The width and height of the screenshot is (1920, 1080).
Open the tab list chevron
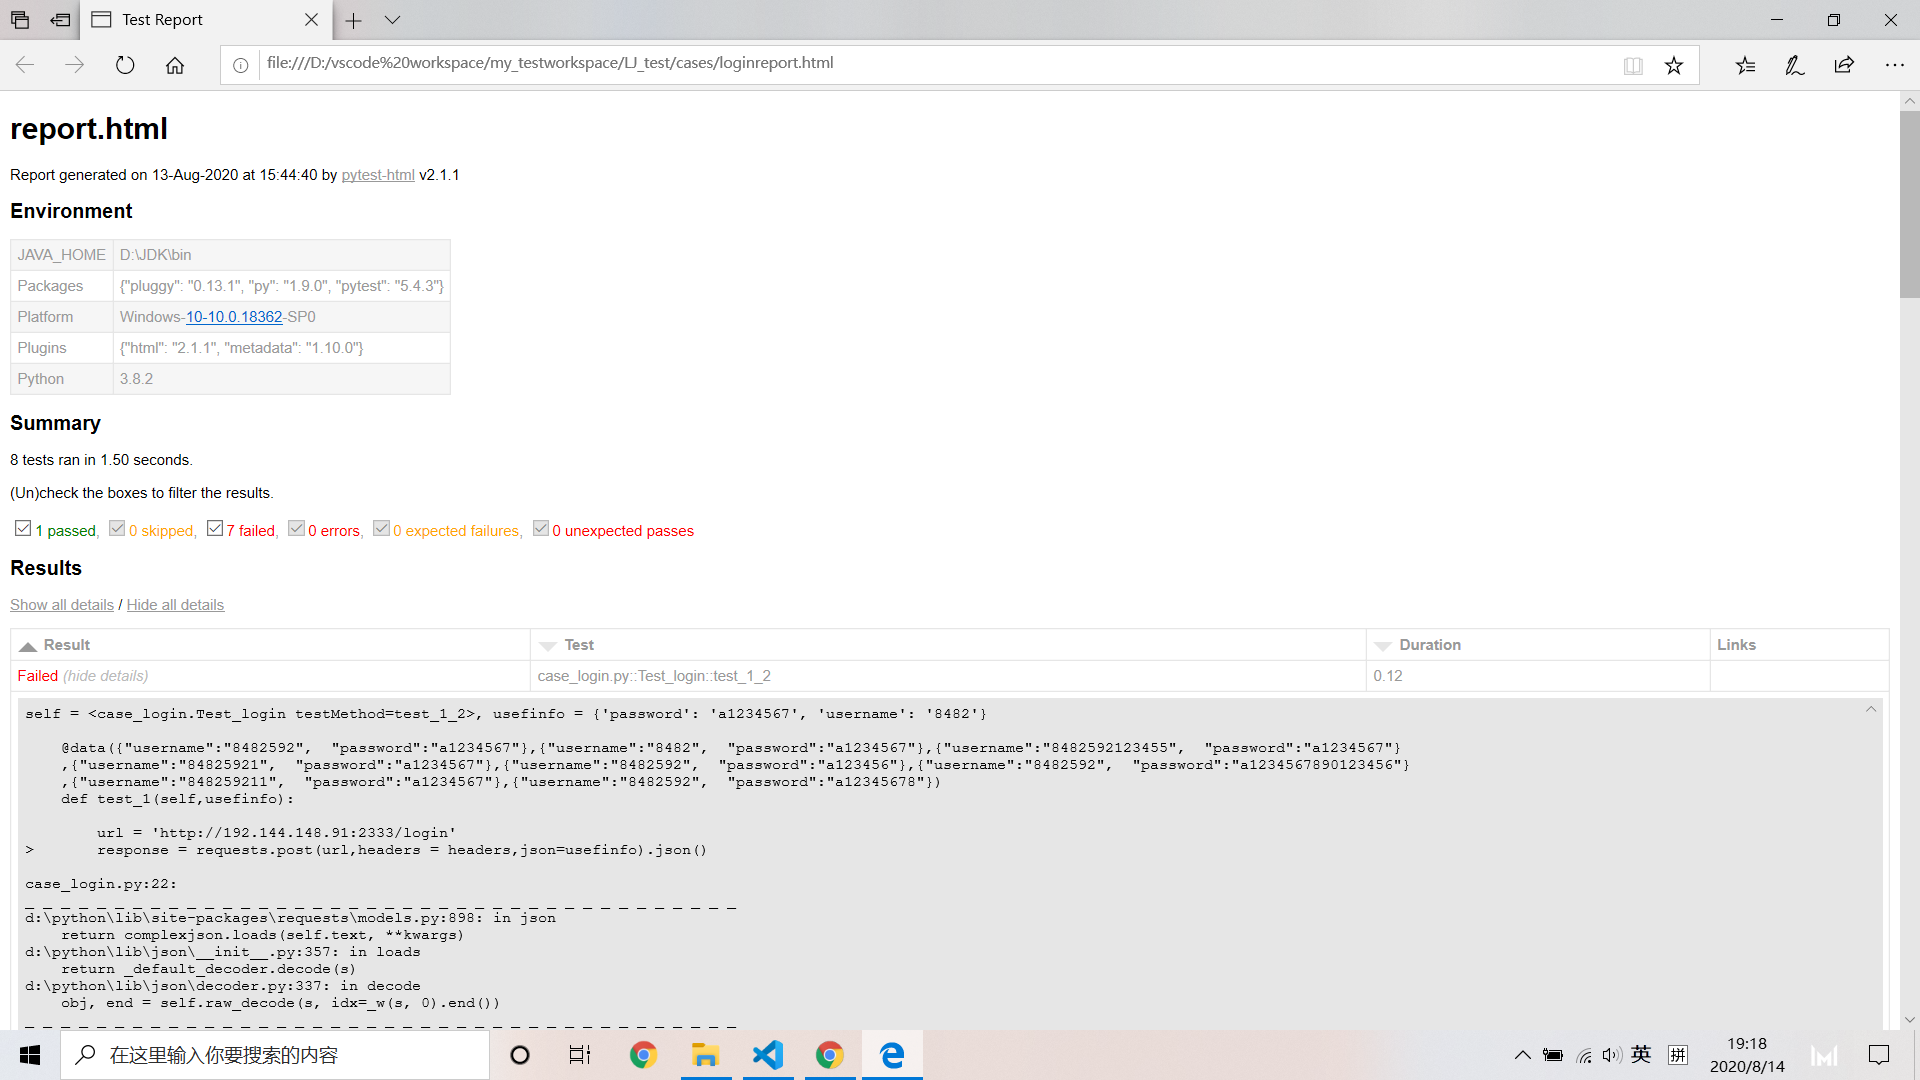392,20
